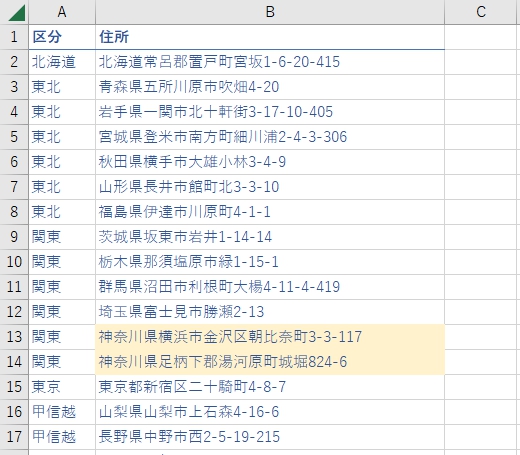The image size is (520, 455).
Task: Select row 13 header
Action: (14, 337)
